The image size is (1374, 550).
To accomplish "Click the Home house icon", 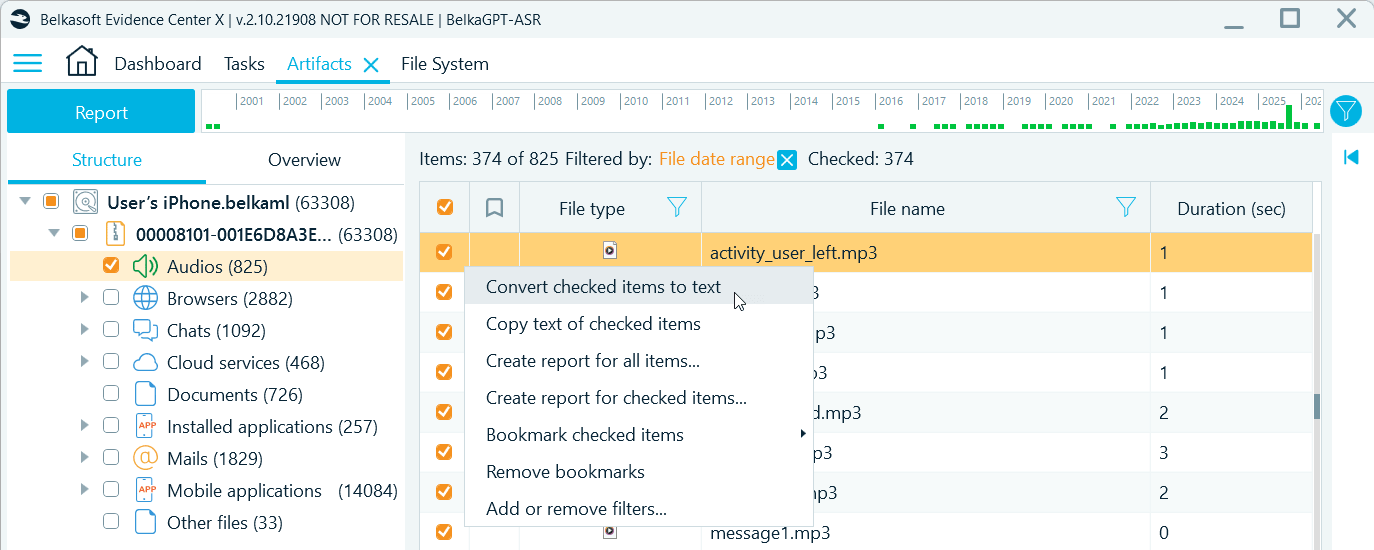I will pyautogui.click(x=82, y=63).
